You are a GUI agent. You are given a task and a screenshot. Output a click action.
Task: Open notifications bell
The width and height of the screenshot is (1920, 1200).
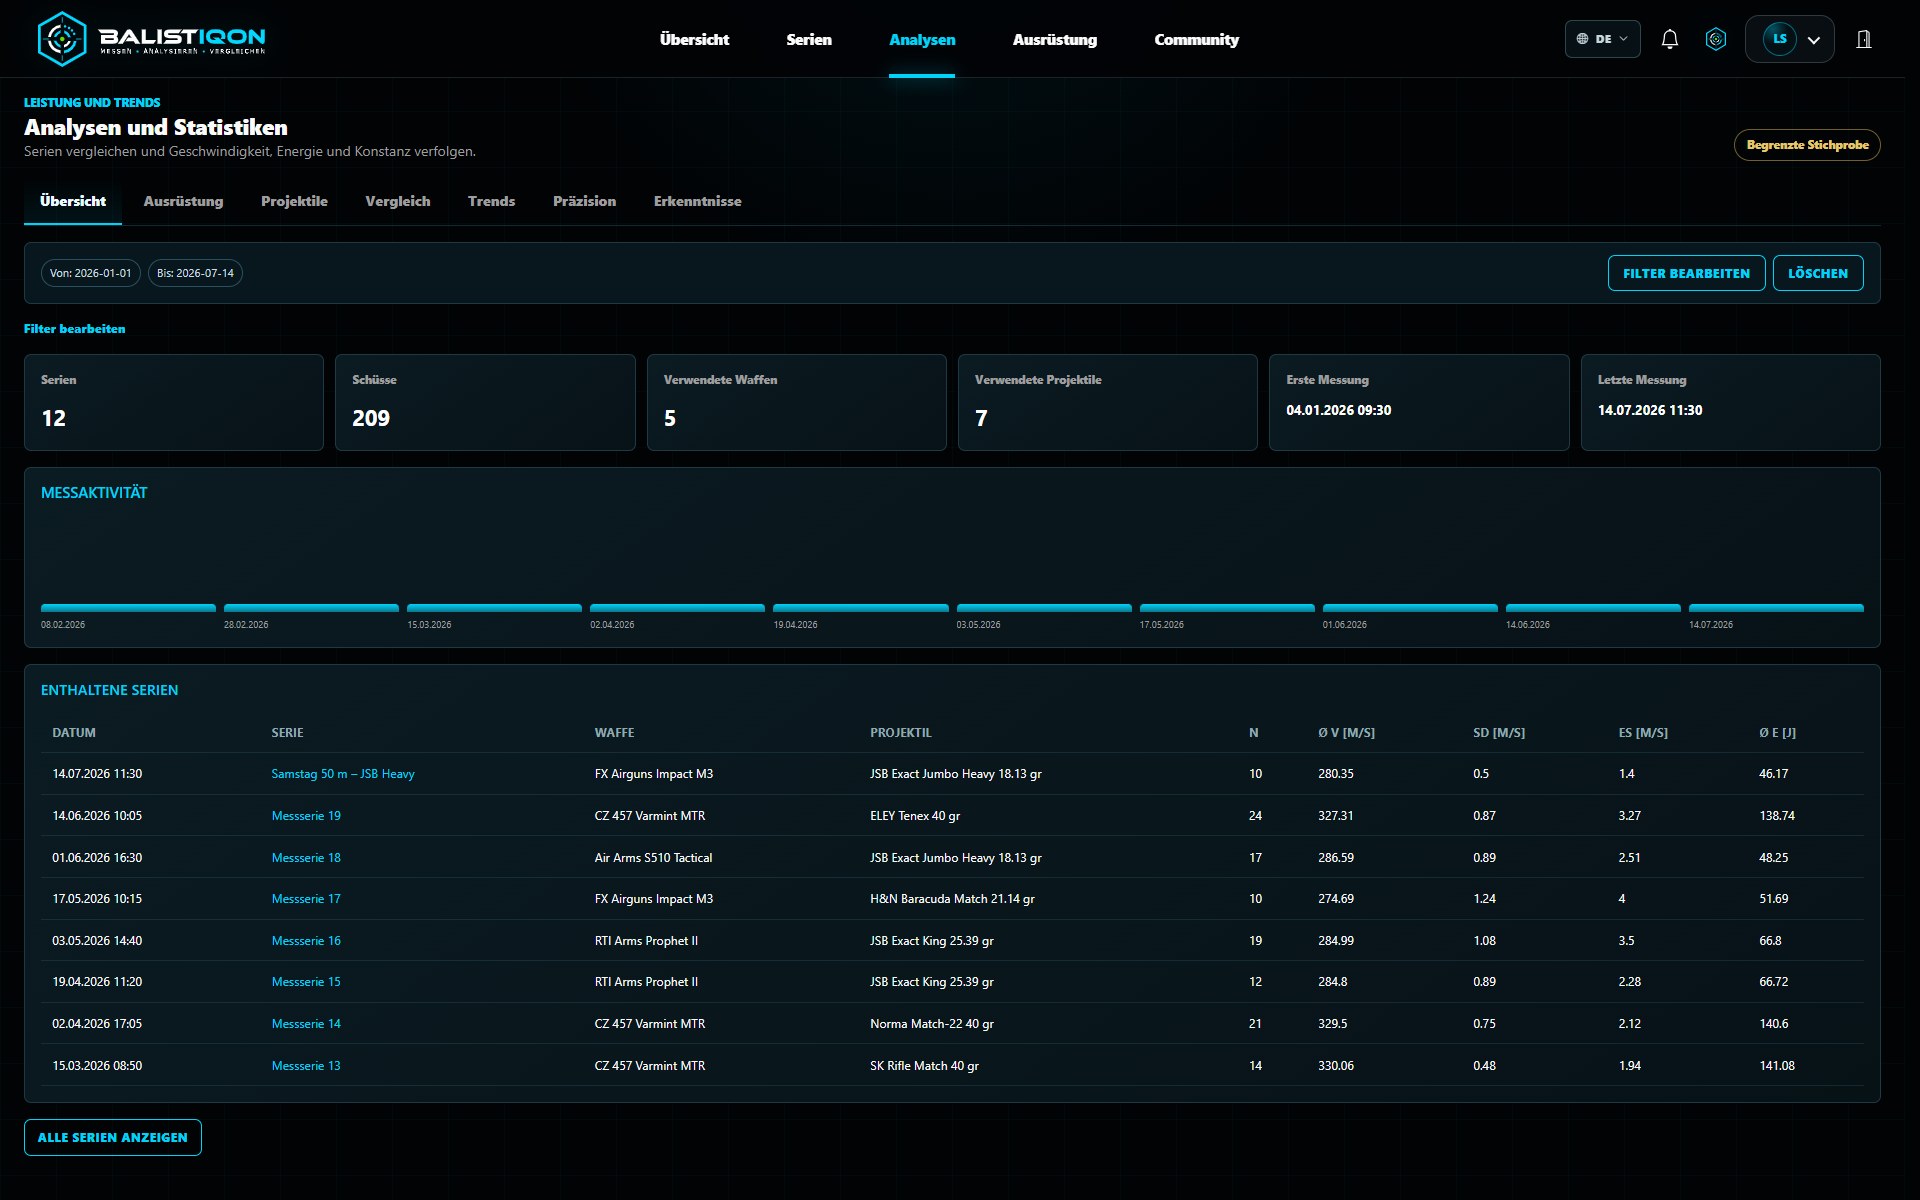click(1669, 39)
